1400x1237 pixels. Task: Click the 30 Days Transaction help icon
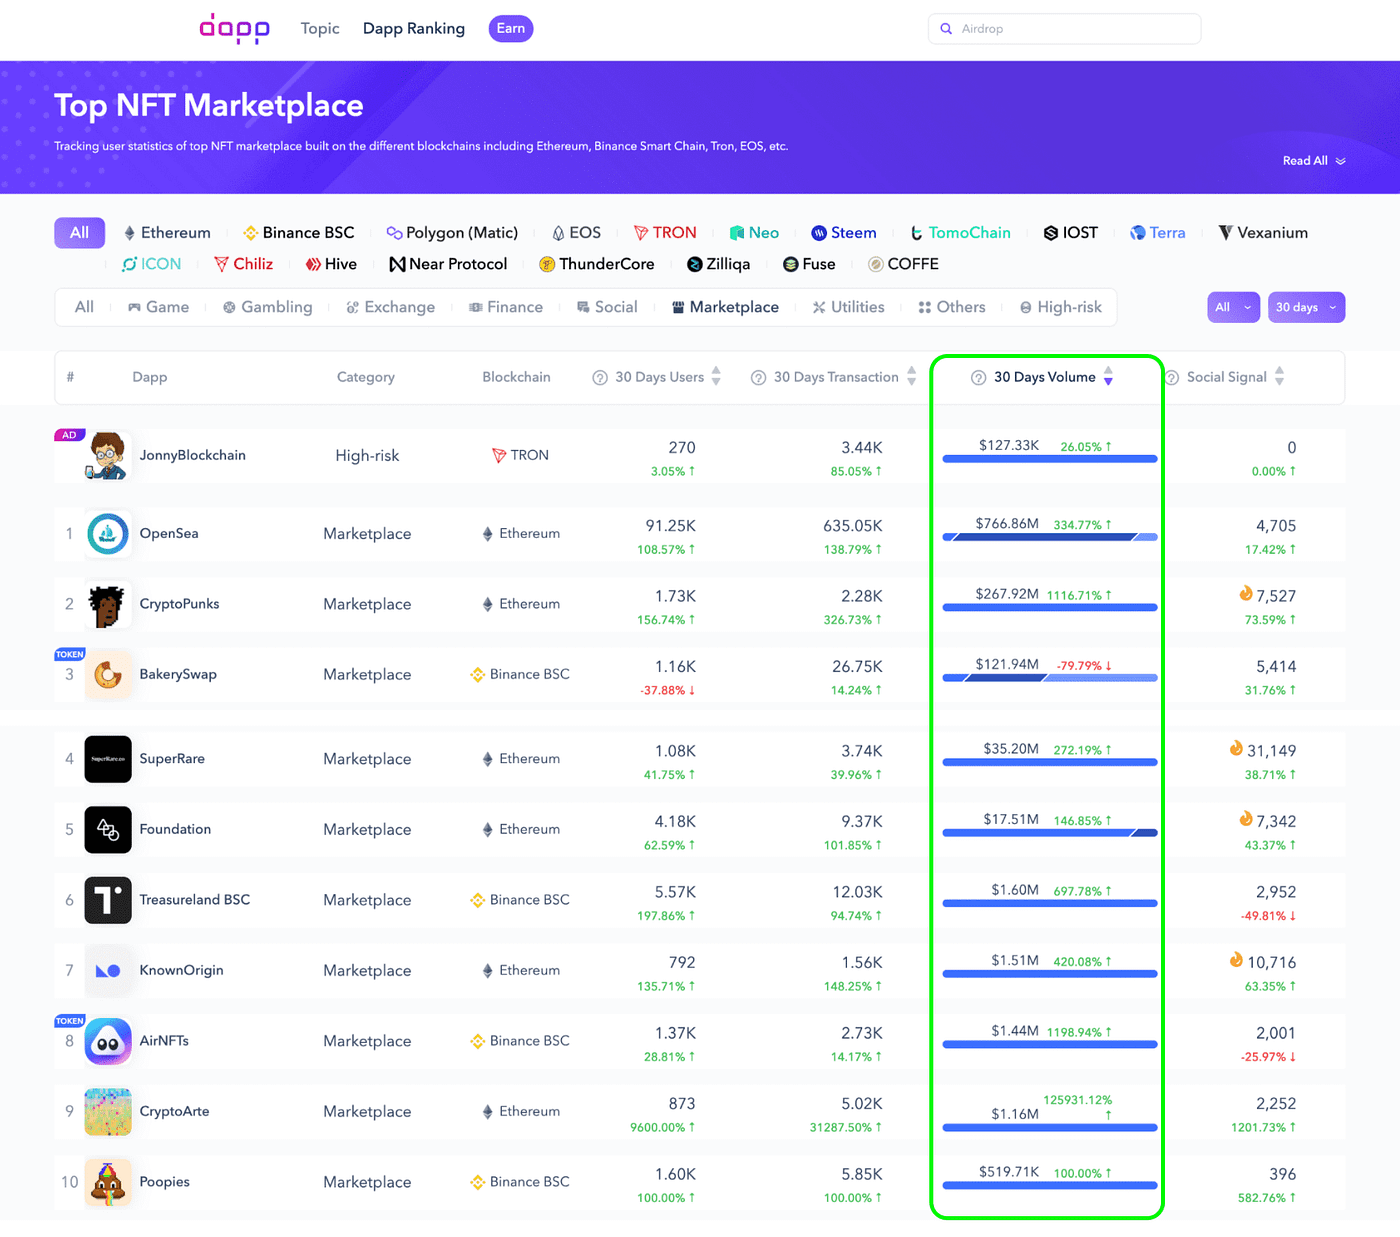759,378
